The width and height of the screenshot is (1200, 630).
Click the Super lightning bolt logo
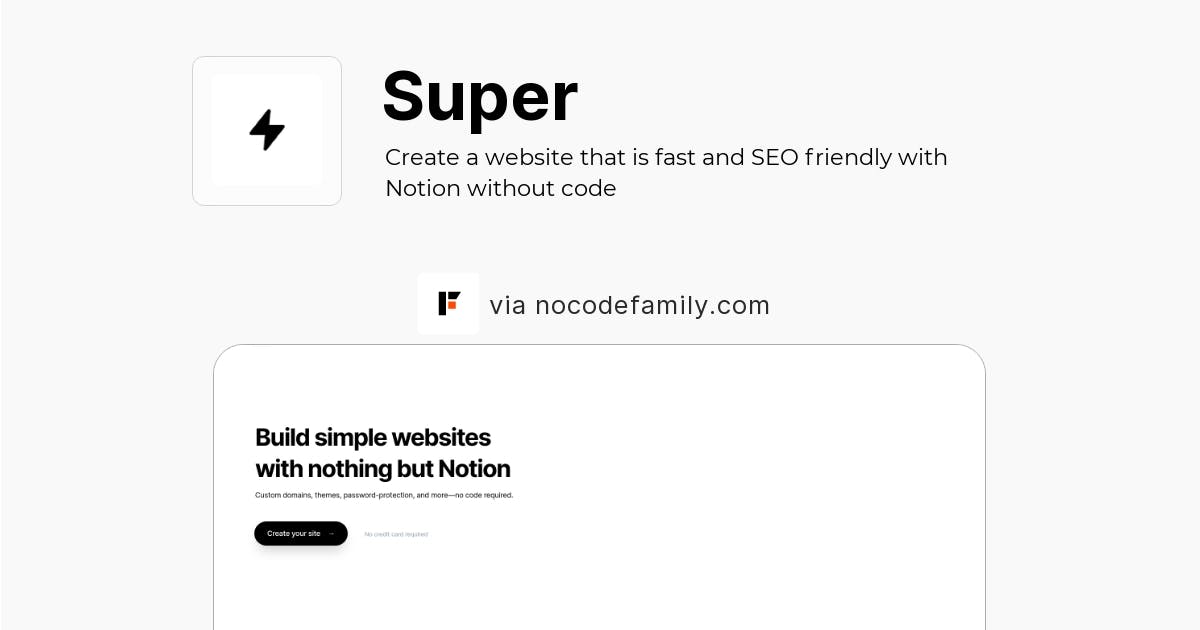click(266, 130)
